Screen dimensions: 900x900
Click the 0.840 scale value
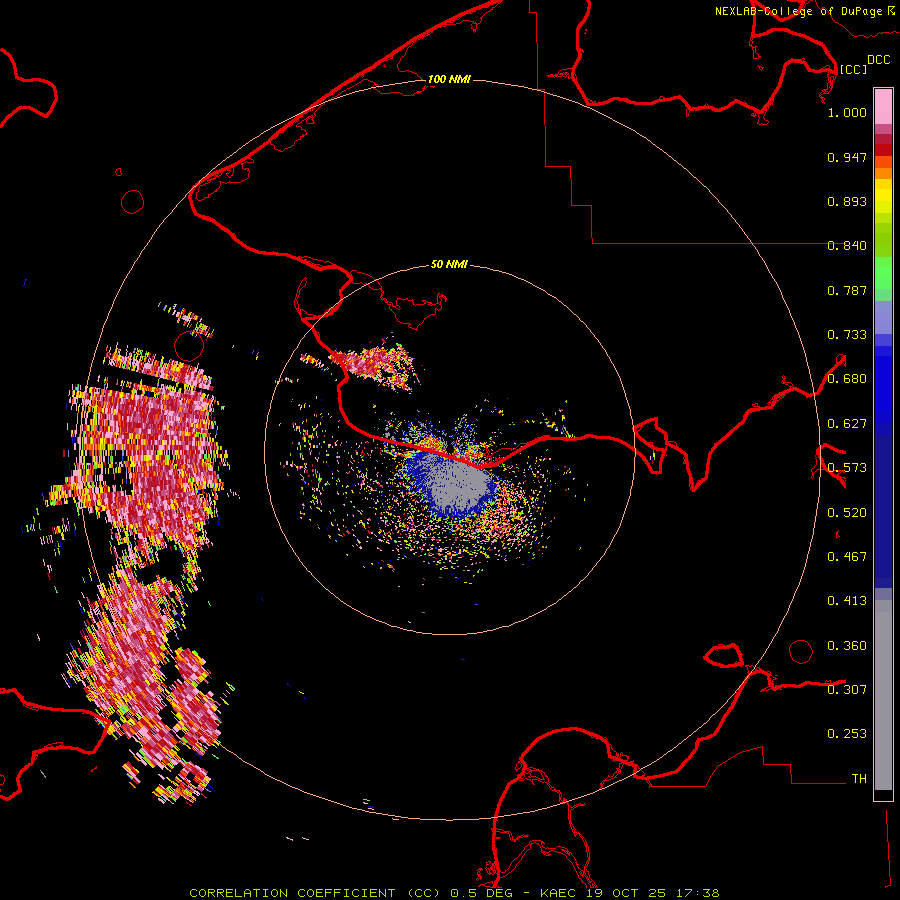point(847,246)
